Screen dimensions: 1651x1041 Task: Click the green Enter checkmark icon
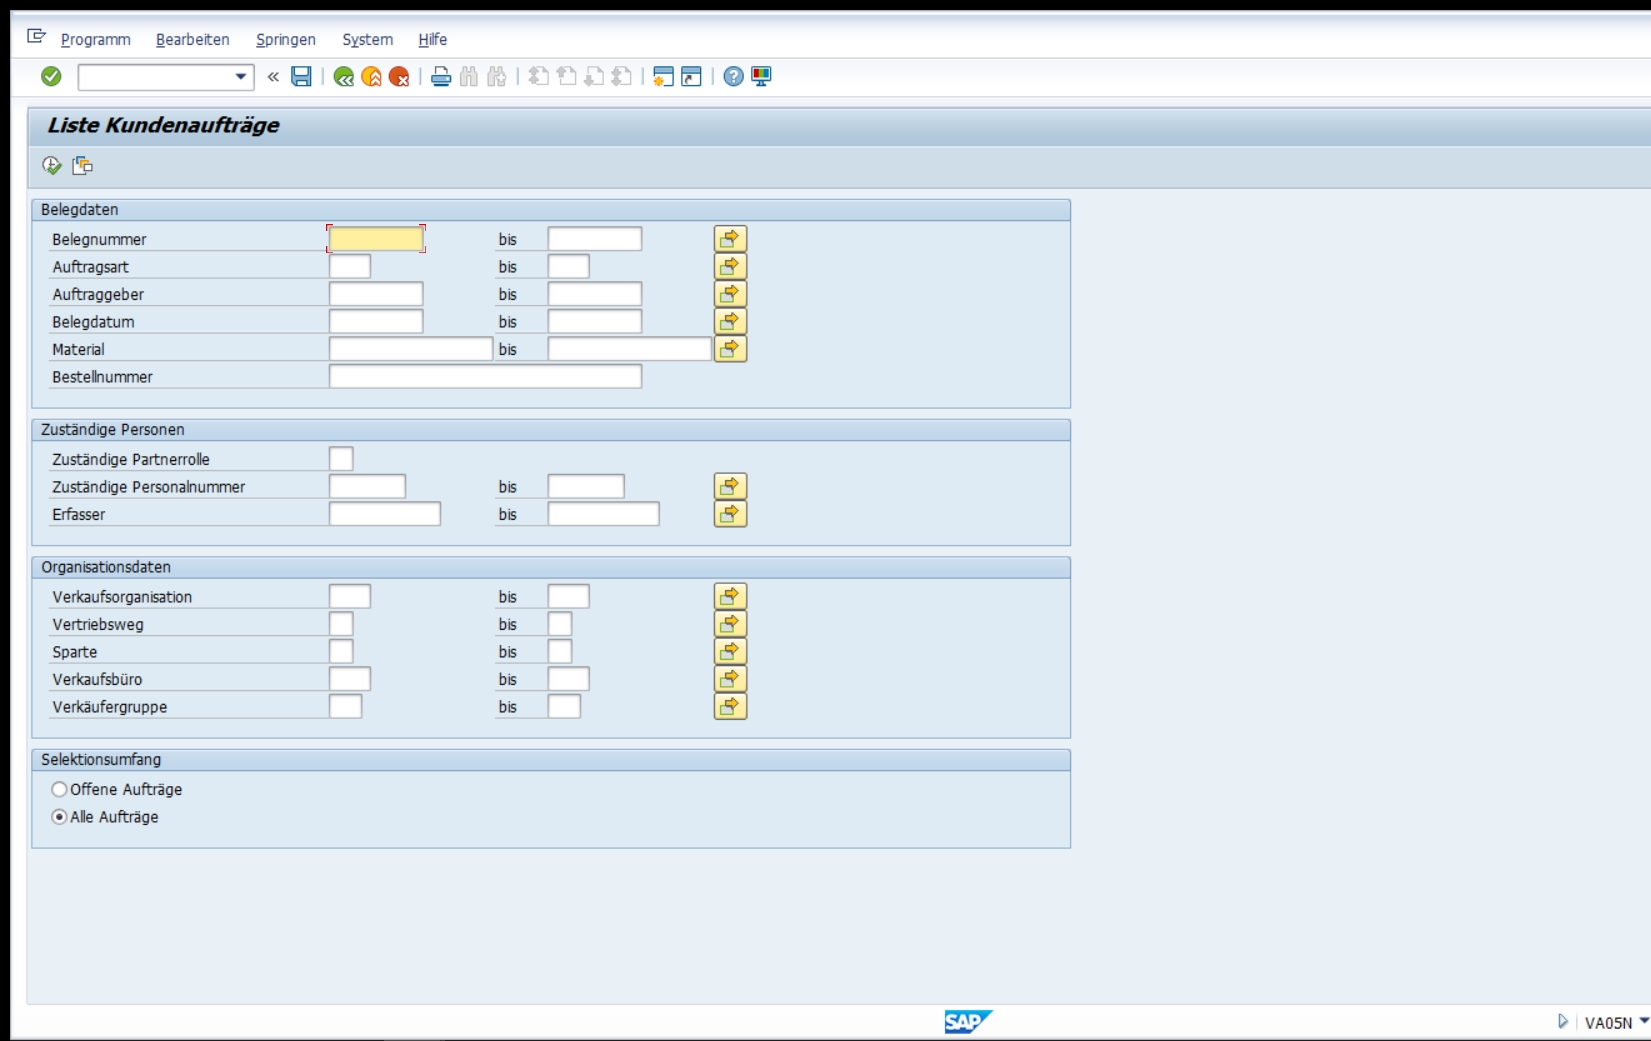click(x=51, y=76)
